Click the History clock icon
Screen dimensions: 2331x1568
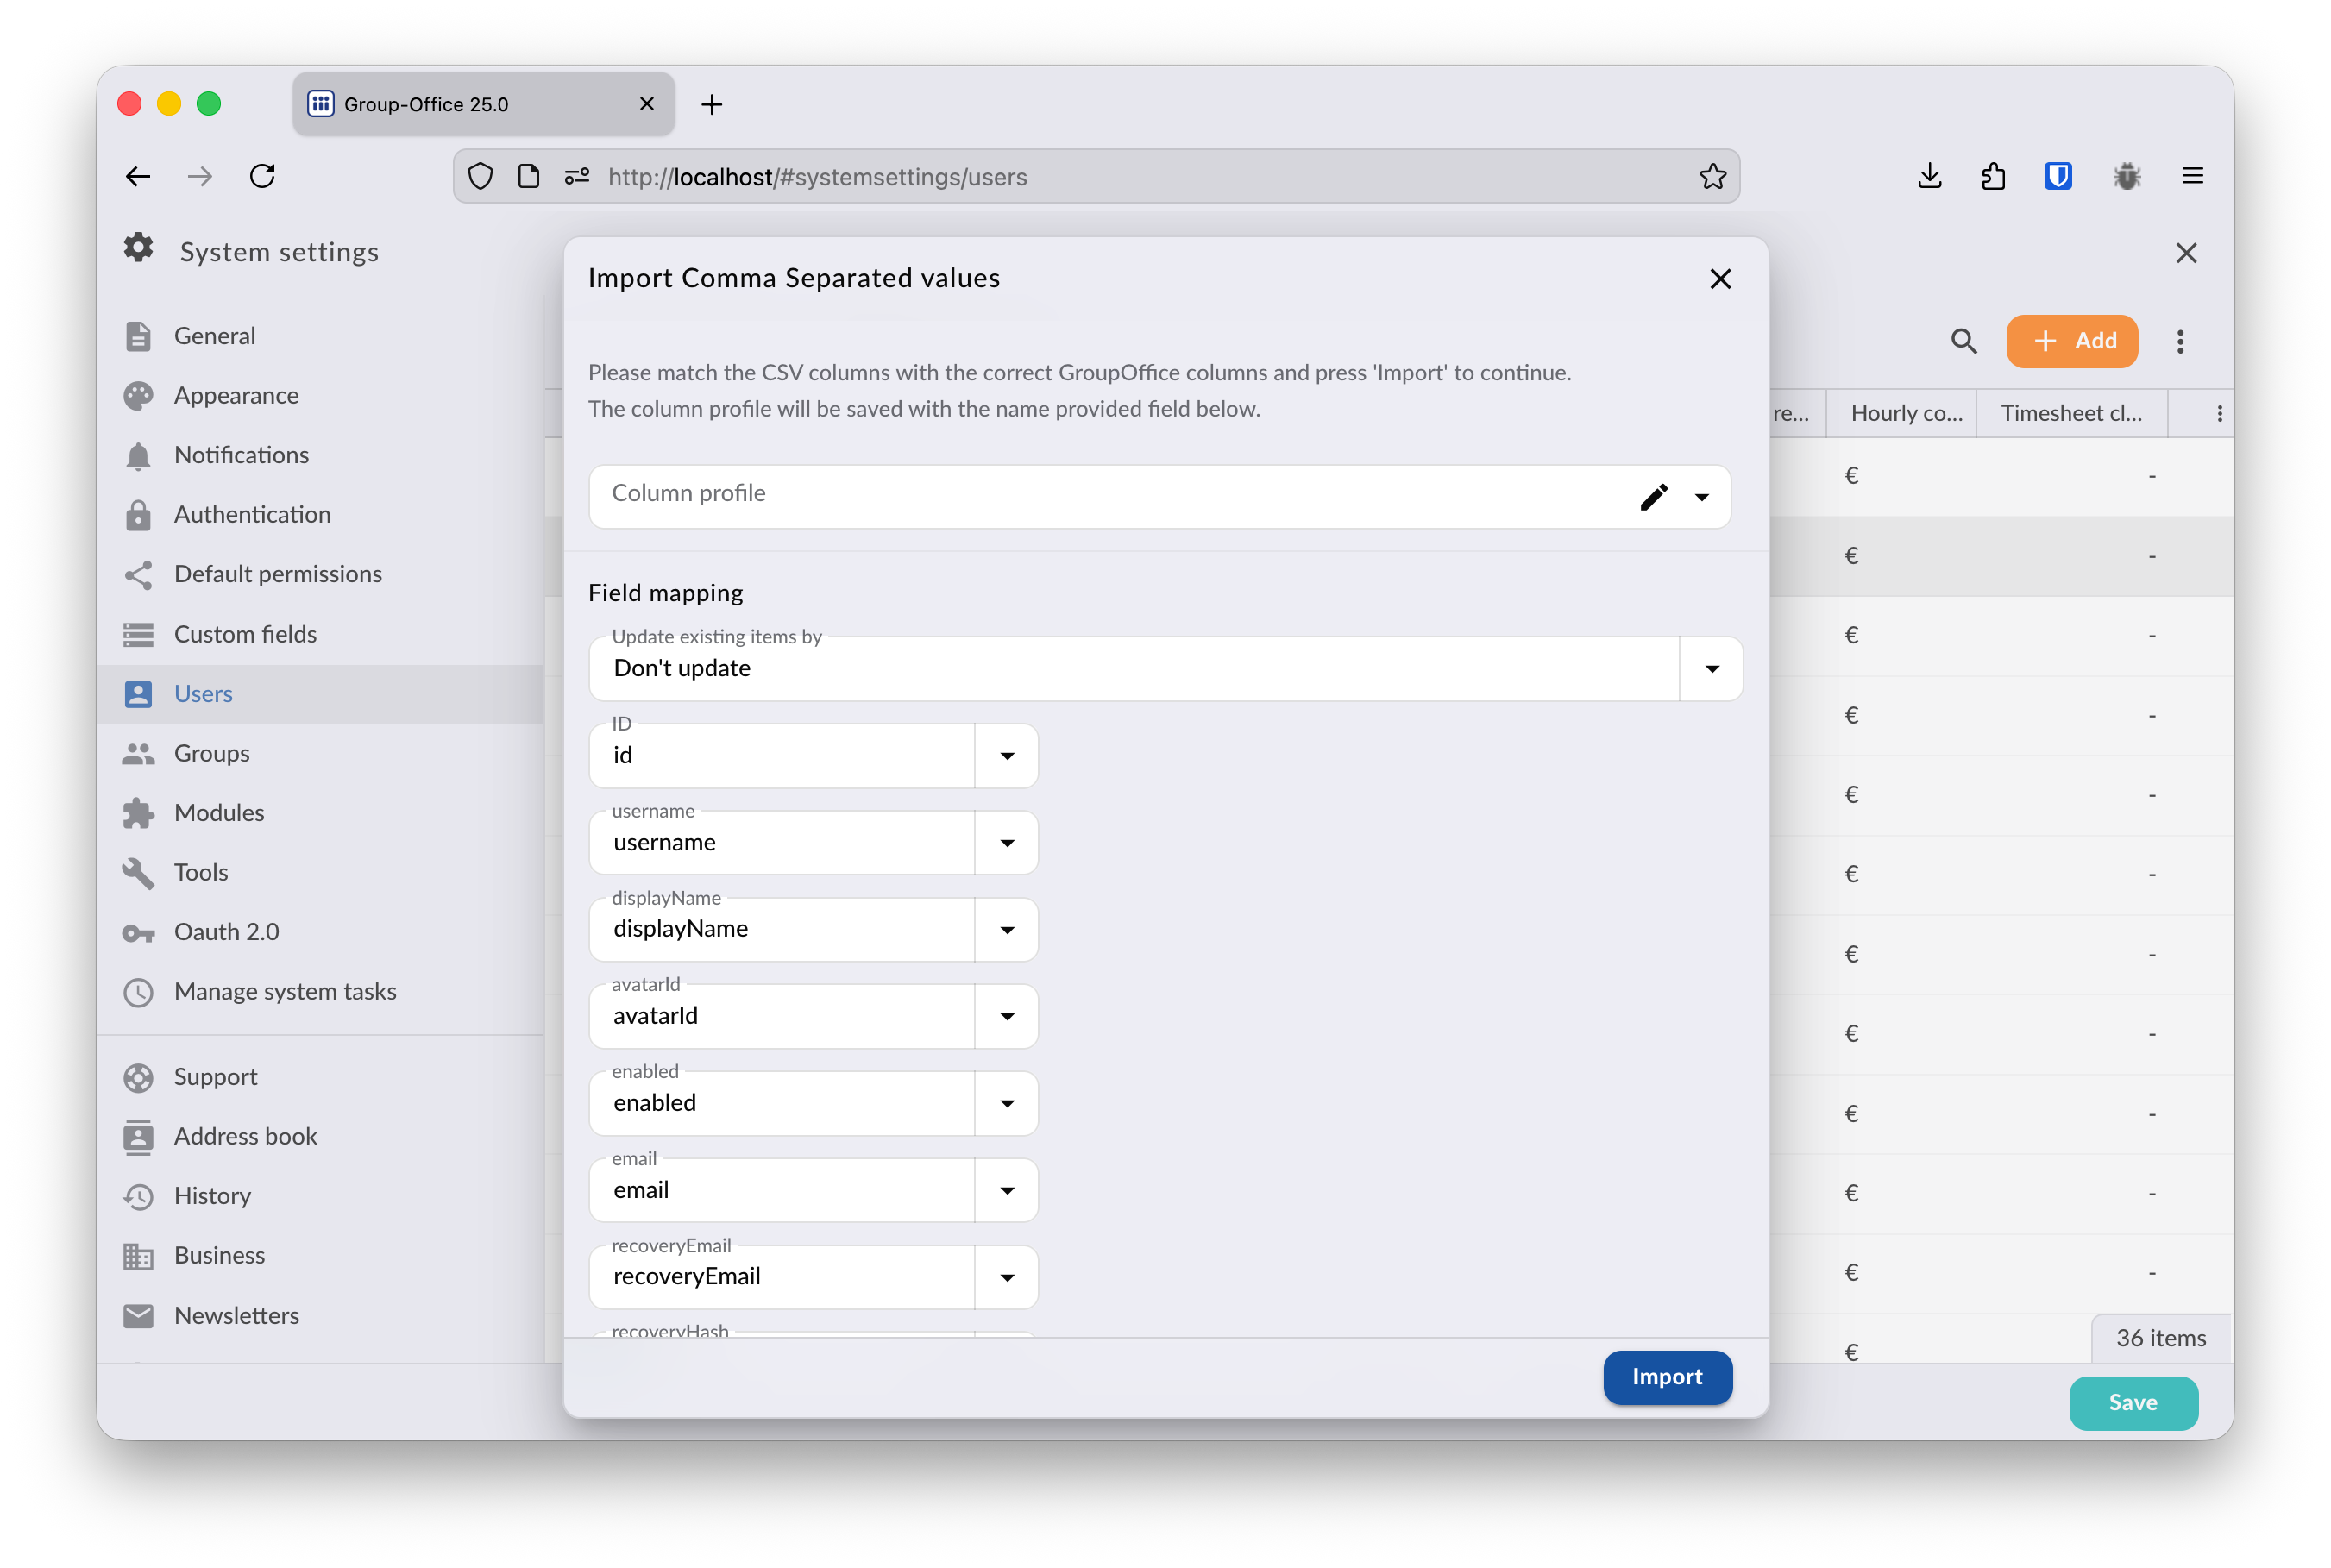click(x=138, y=1197)
